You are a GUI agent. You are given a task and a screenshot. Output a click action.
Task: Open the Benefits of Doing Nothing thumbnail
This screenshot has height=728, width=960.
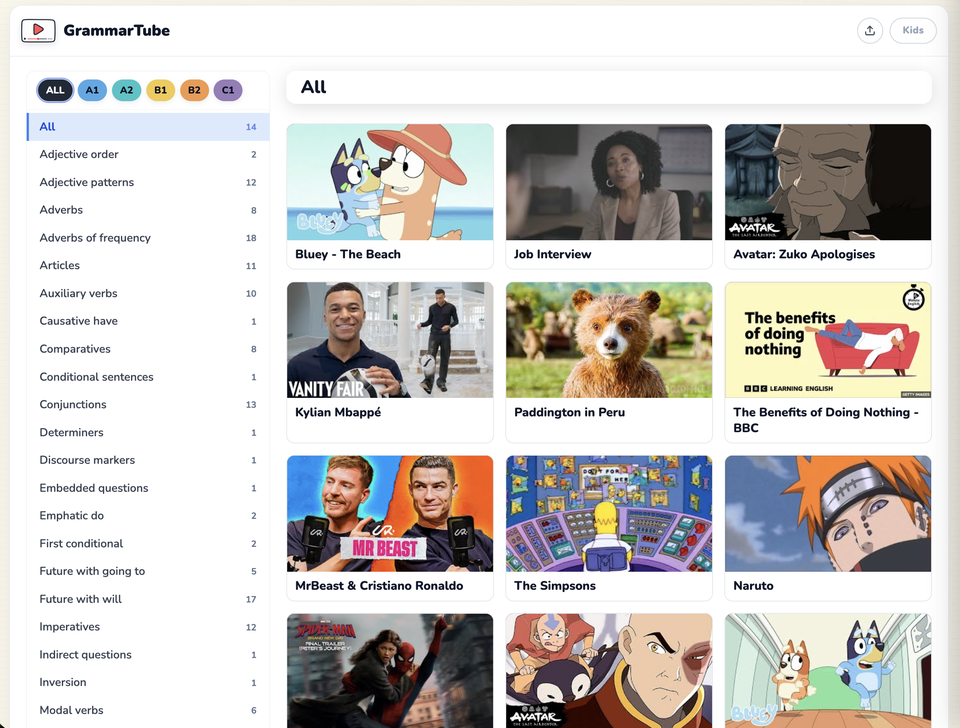[828, 340]
